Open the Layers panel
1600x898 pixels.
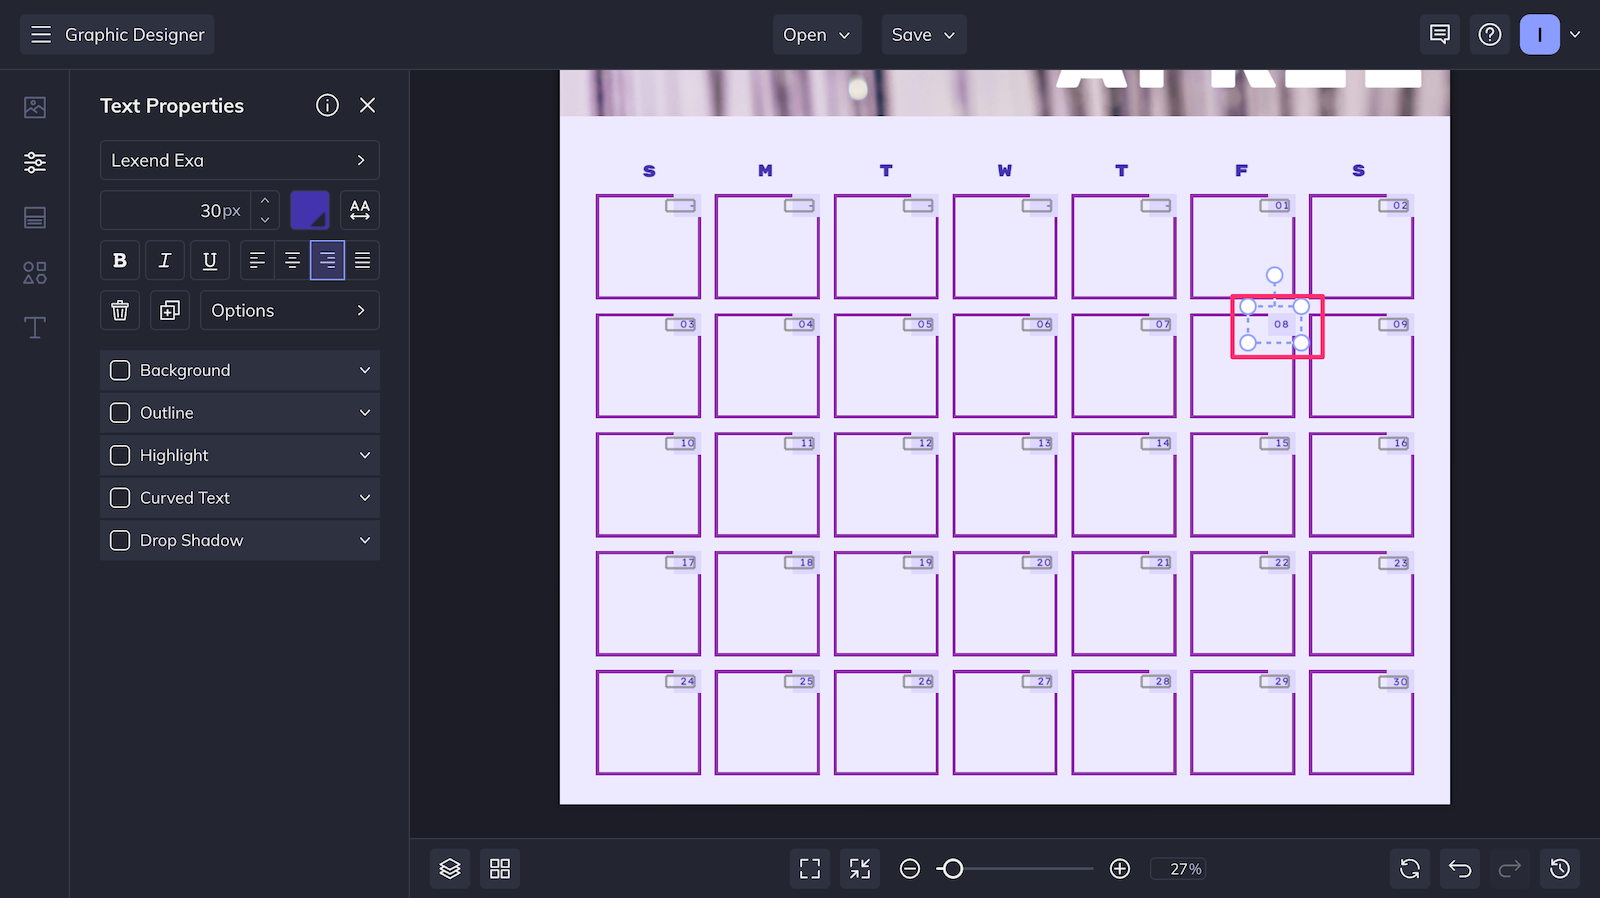click(x=450, y=869)
